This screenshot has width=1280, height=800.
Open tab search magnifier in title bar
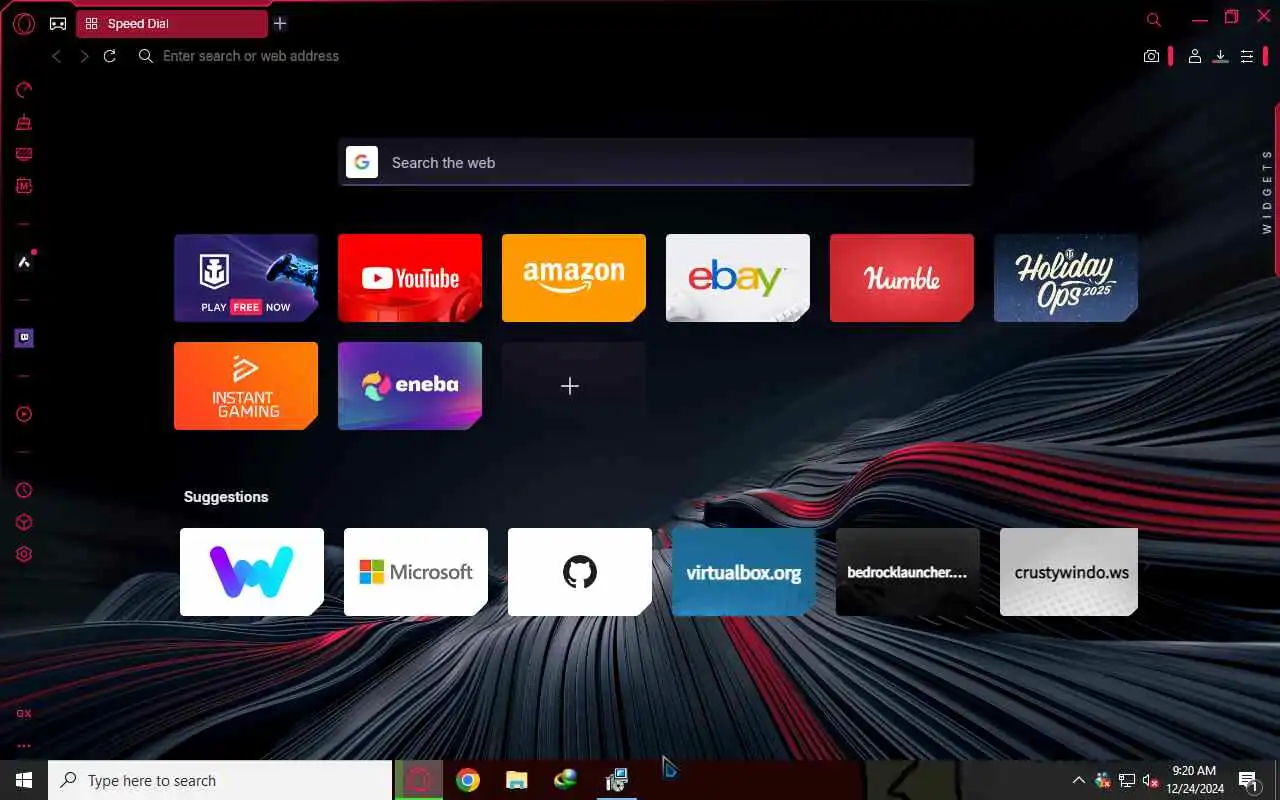coord(1154,19)
